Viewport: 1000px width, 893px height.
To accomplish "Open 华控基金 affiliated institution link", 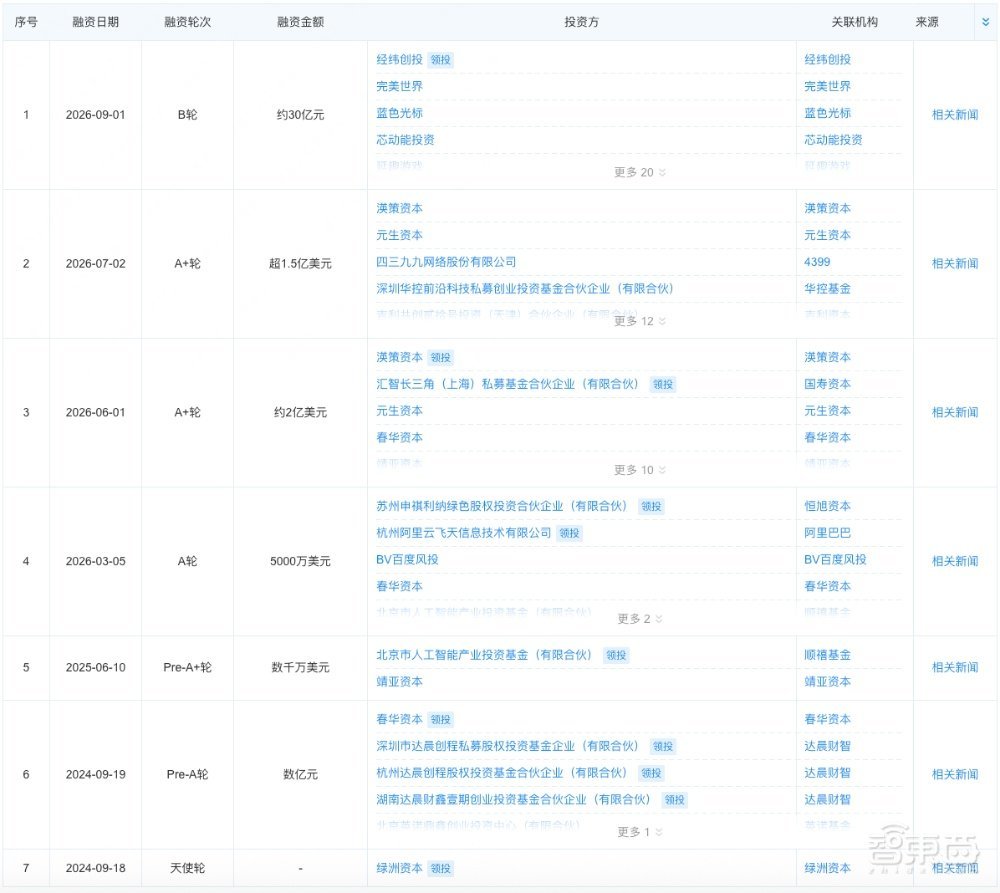I will [x=827, y=288].
